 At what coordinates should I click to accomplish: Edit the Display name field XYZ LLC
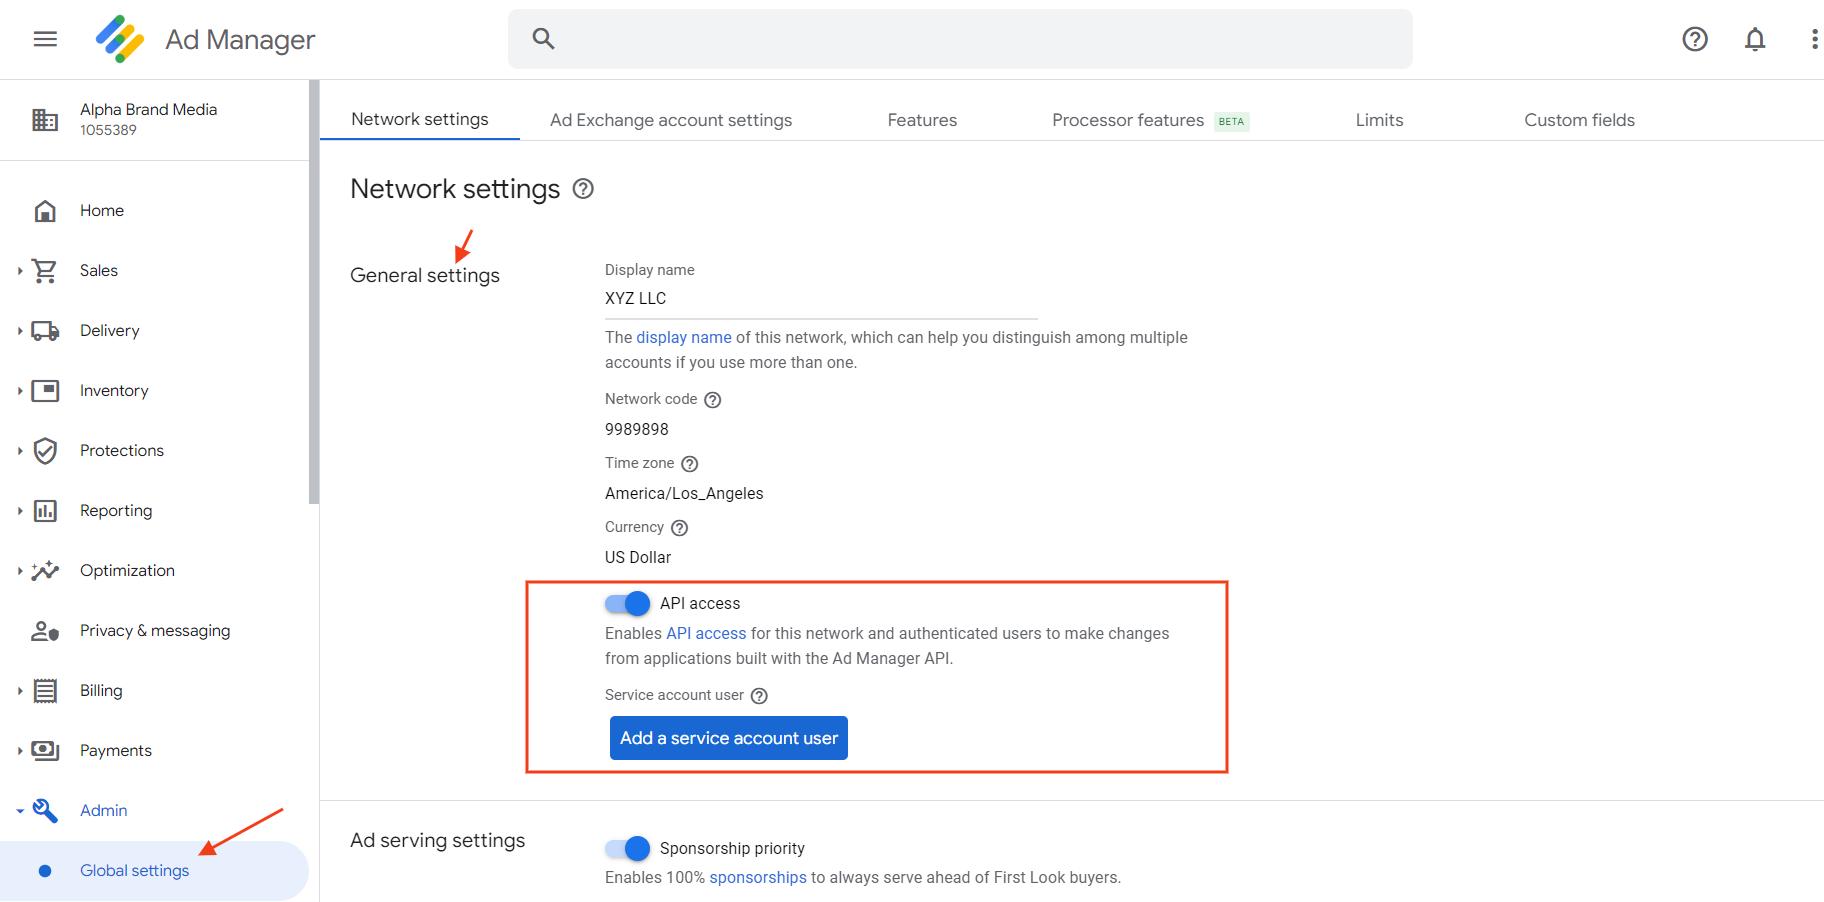821,298
